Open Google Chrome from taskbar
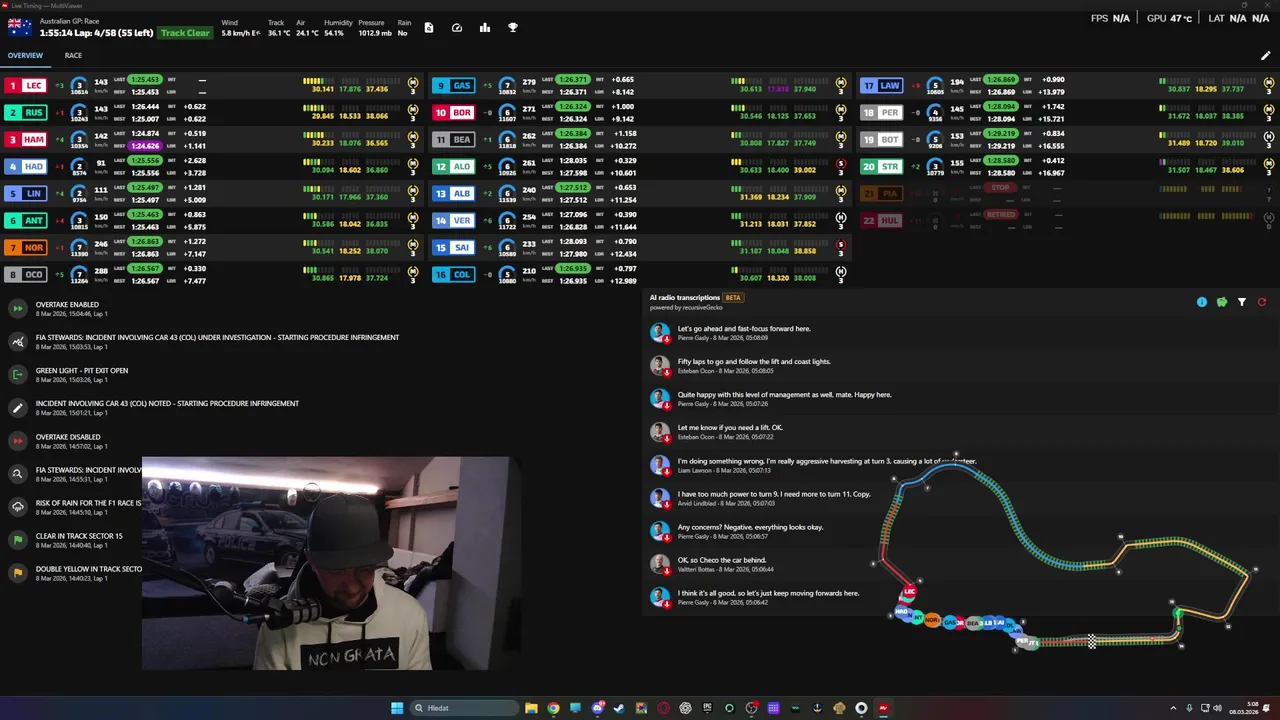This screenshot has width=1280, height=720. 553,708
